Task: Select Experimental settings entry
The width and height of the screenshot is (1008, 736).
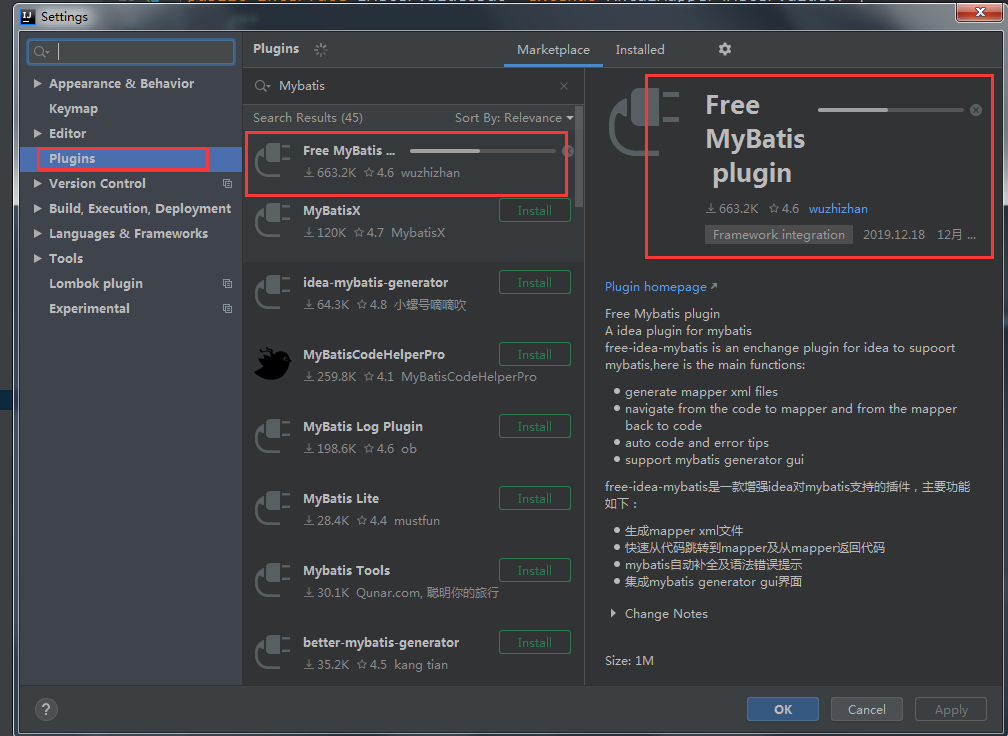Action: click(x=89, y=309)
